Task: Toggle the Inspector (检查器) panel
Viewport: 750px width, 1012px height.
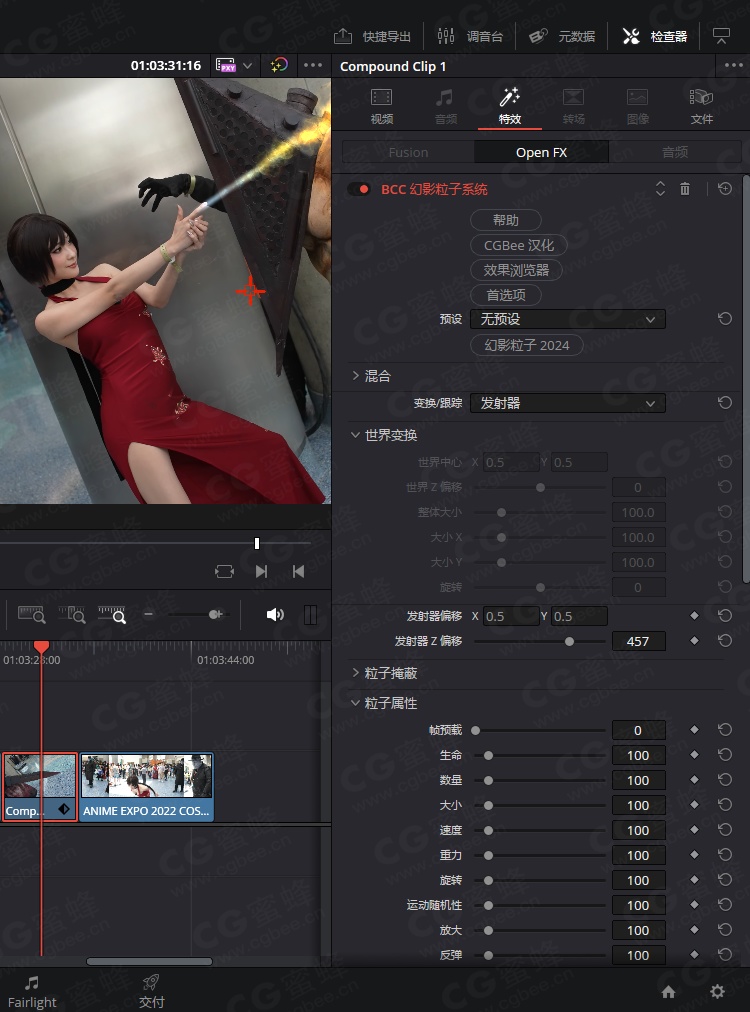Action: point(654,37)
